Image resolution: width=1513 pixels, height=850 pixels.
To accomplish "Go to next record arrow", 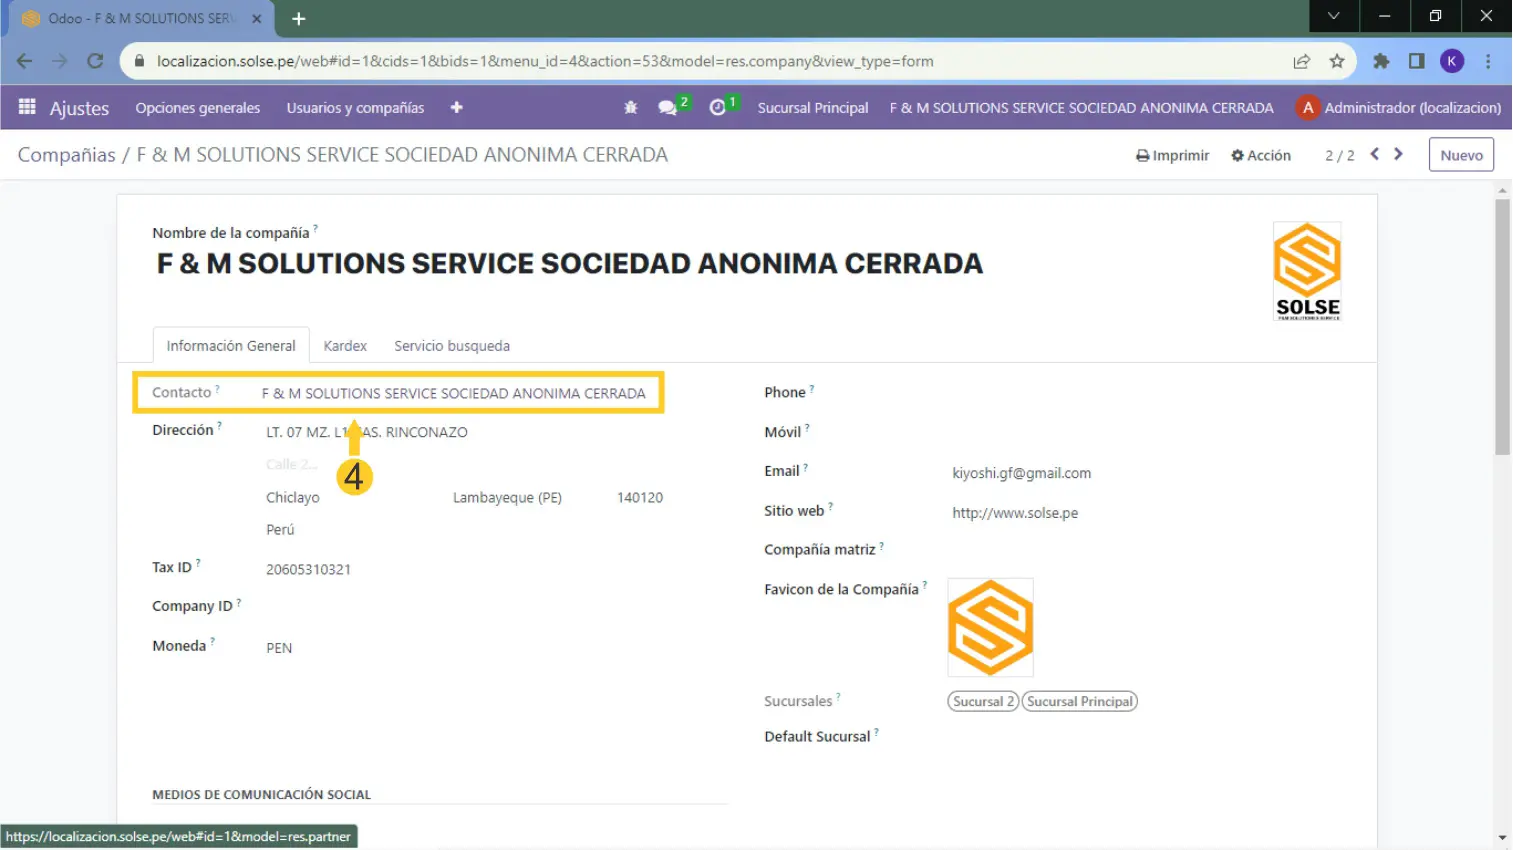I will point(1399,154).
